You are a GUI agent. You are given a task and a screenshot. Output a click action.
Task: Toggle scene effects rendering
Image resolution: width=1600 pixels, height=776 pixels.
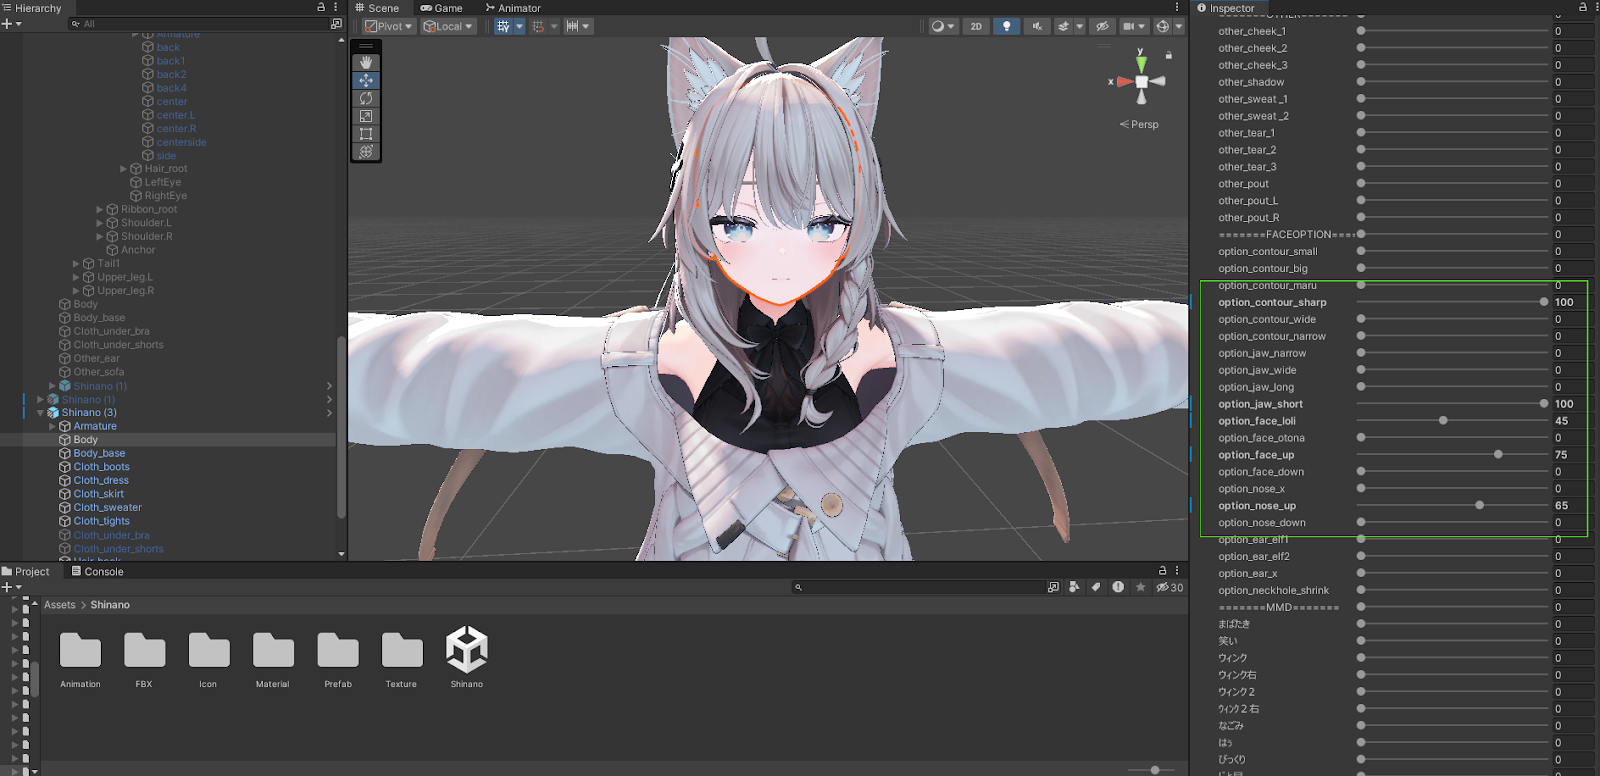click(1063, 26)
